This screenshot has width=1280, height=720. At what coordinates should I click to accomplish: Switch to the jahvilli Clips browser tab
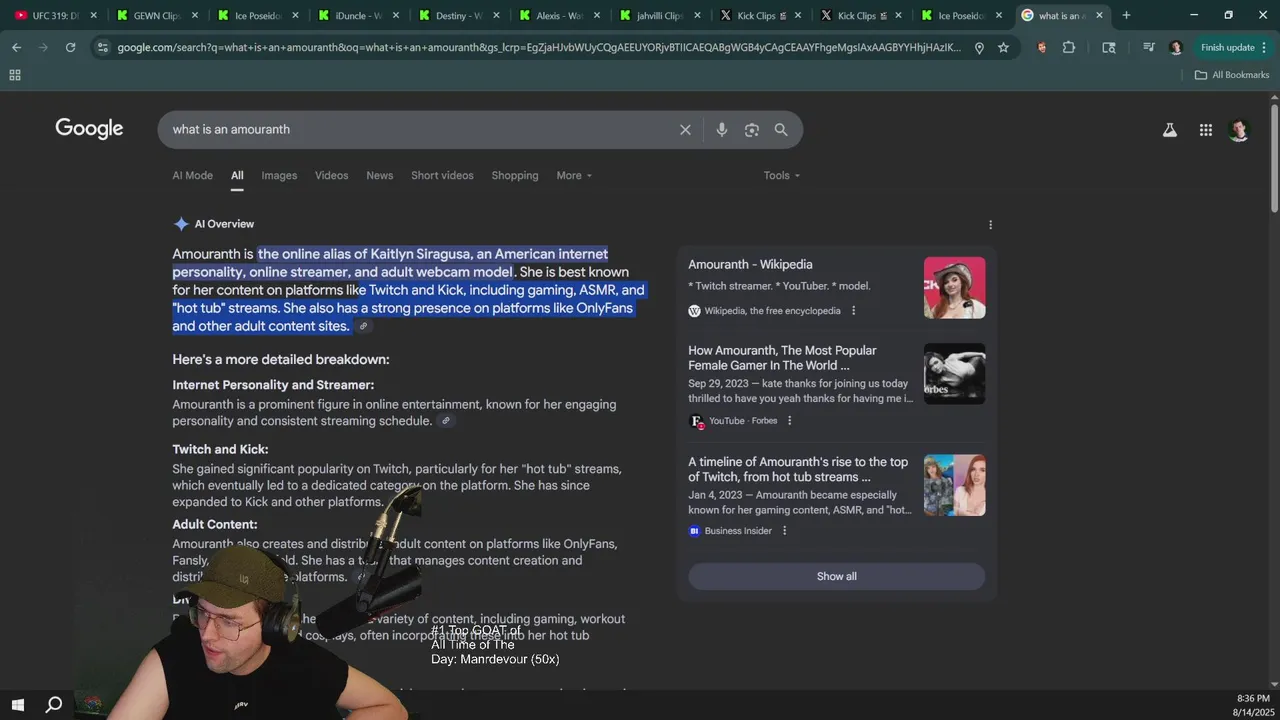click(x=659, y=16)
